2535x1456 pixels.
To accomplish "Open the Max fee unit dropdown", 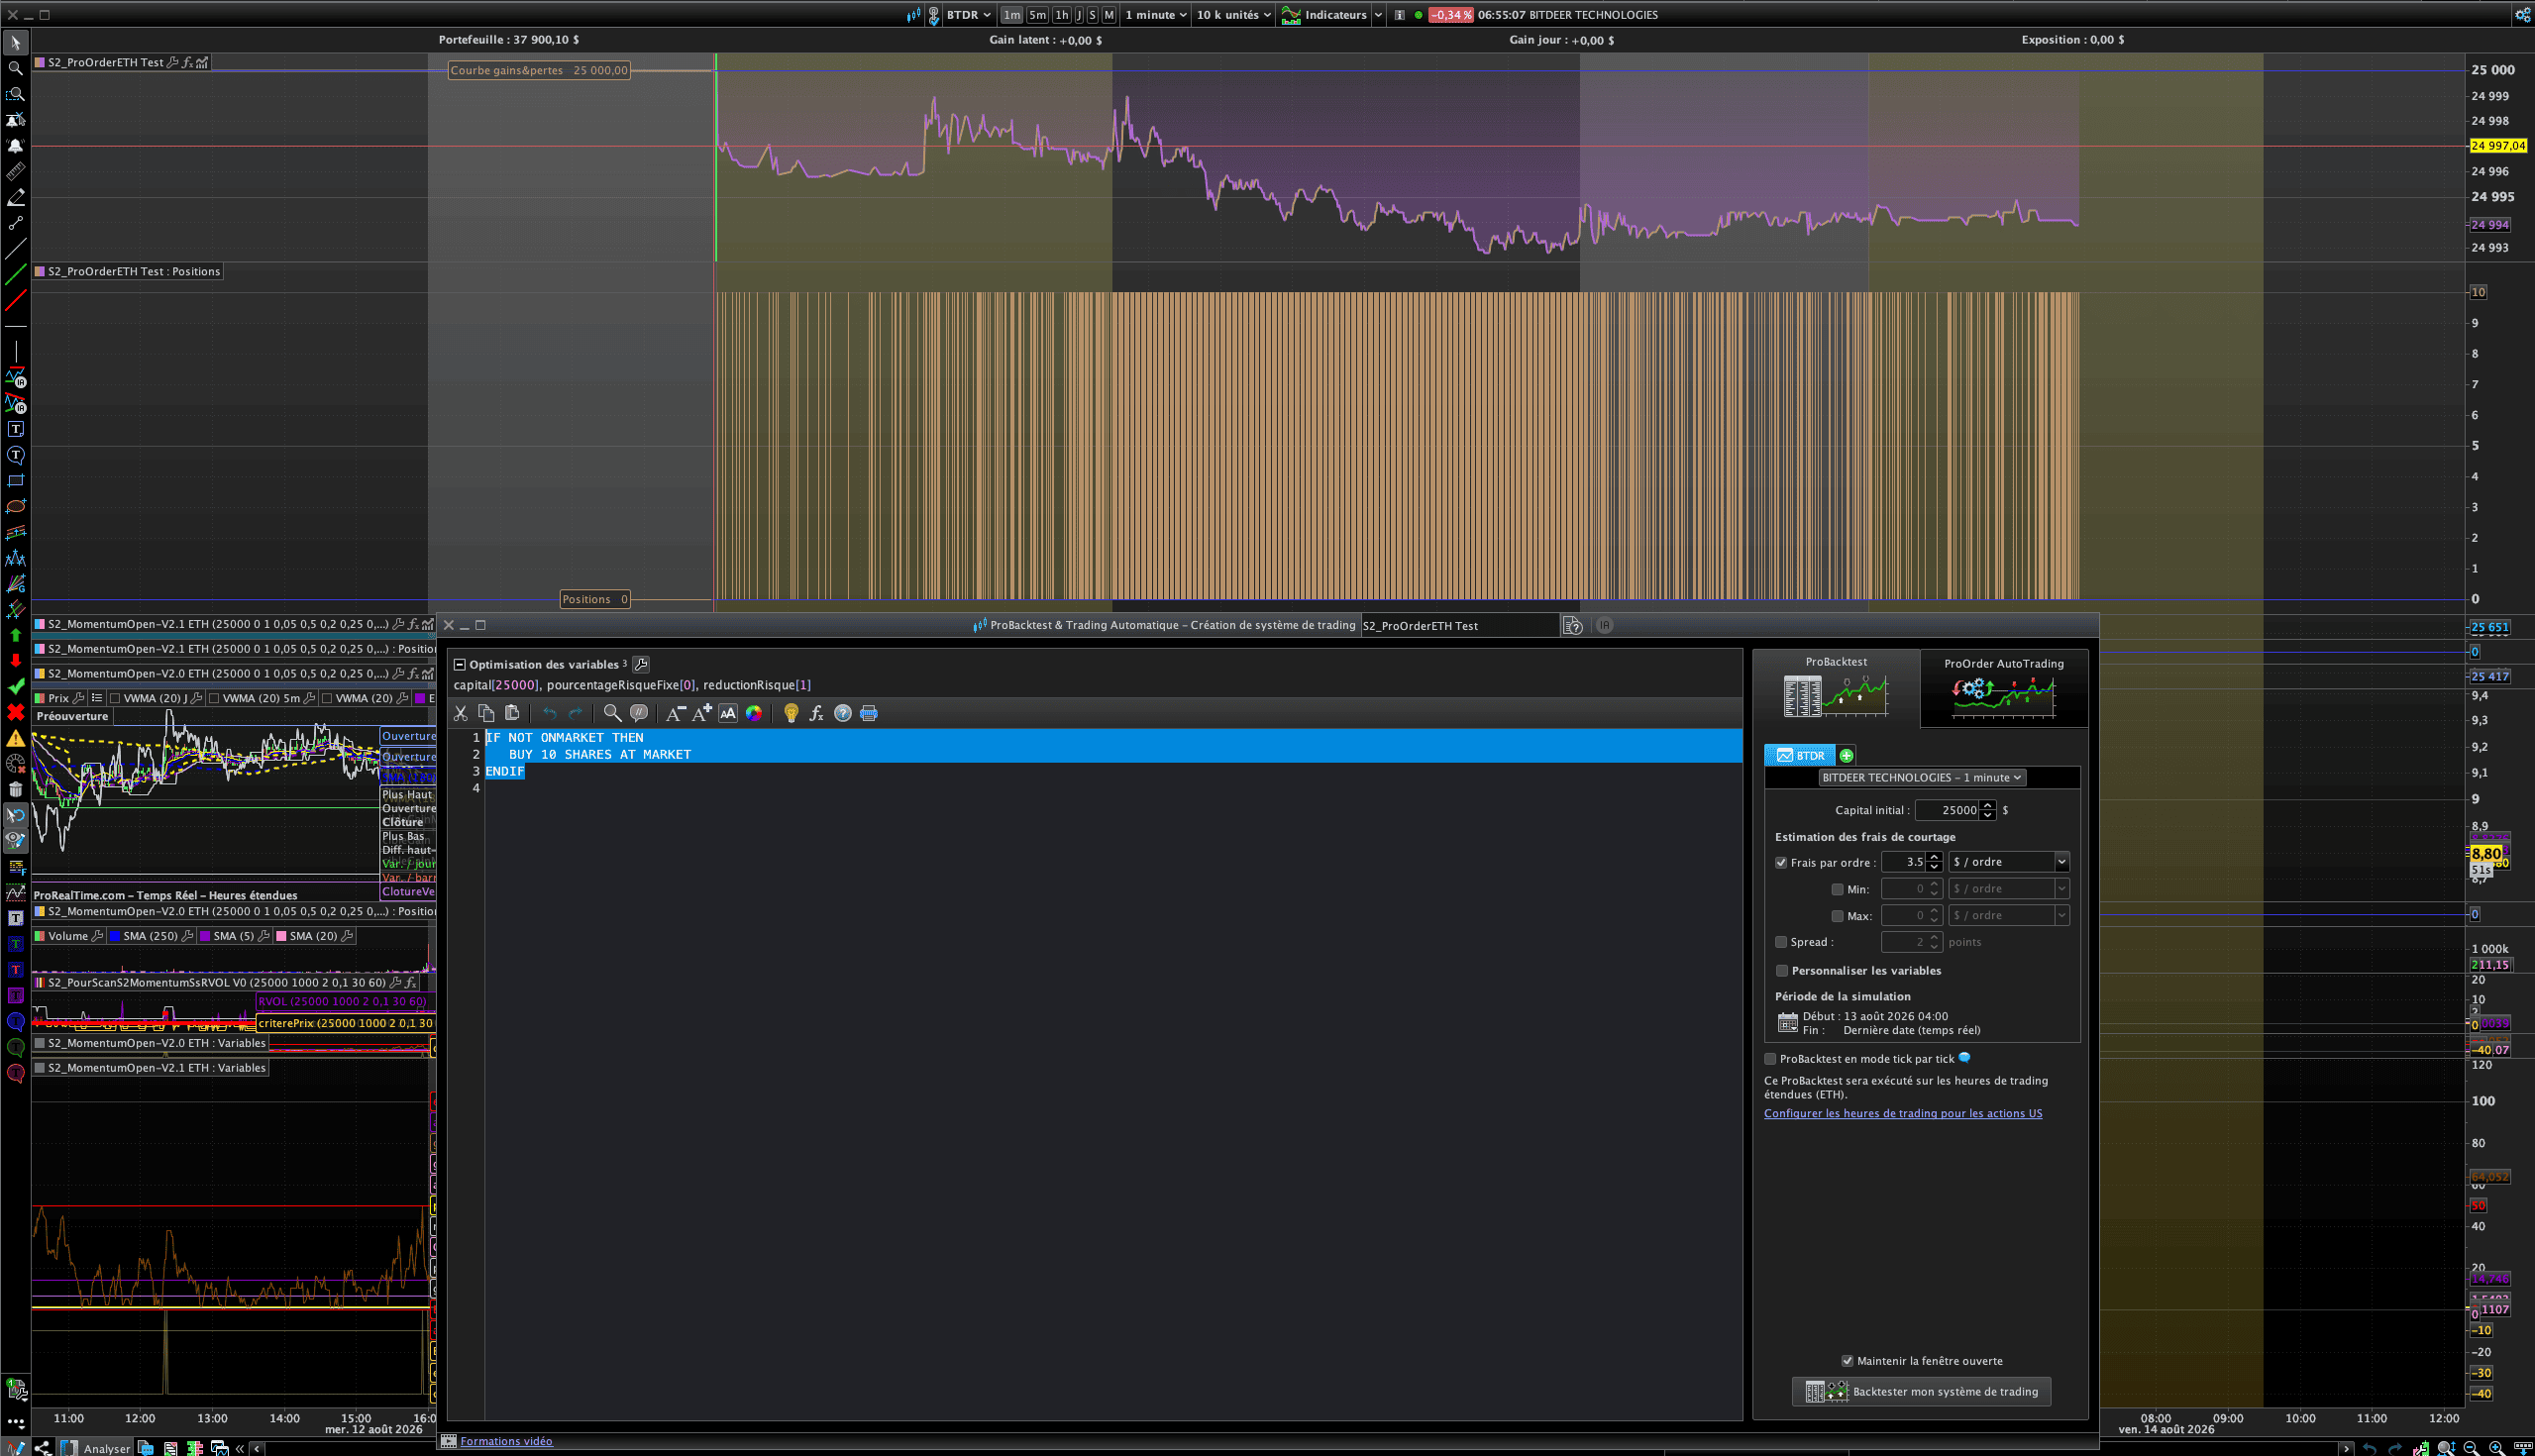I will click(x=2009, y=916).
